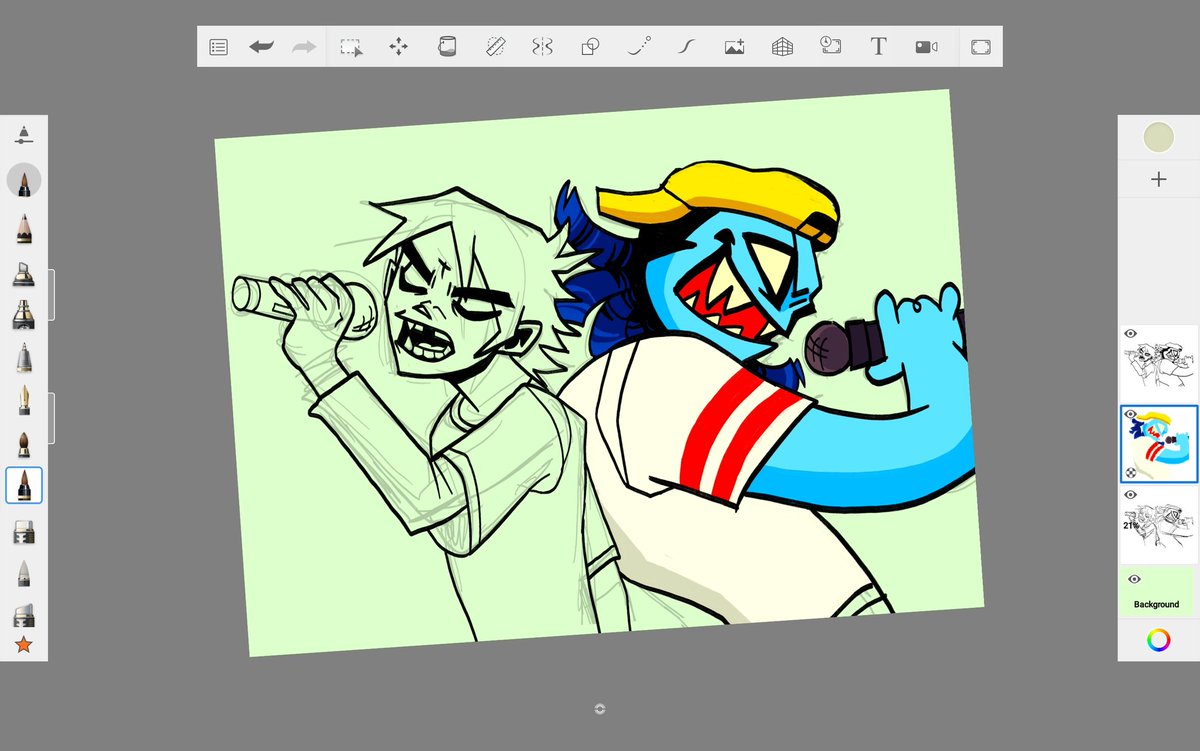Click the lower brush palette side handle
This screenshot has width=1200, height=751.
click(52, 418)
